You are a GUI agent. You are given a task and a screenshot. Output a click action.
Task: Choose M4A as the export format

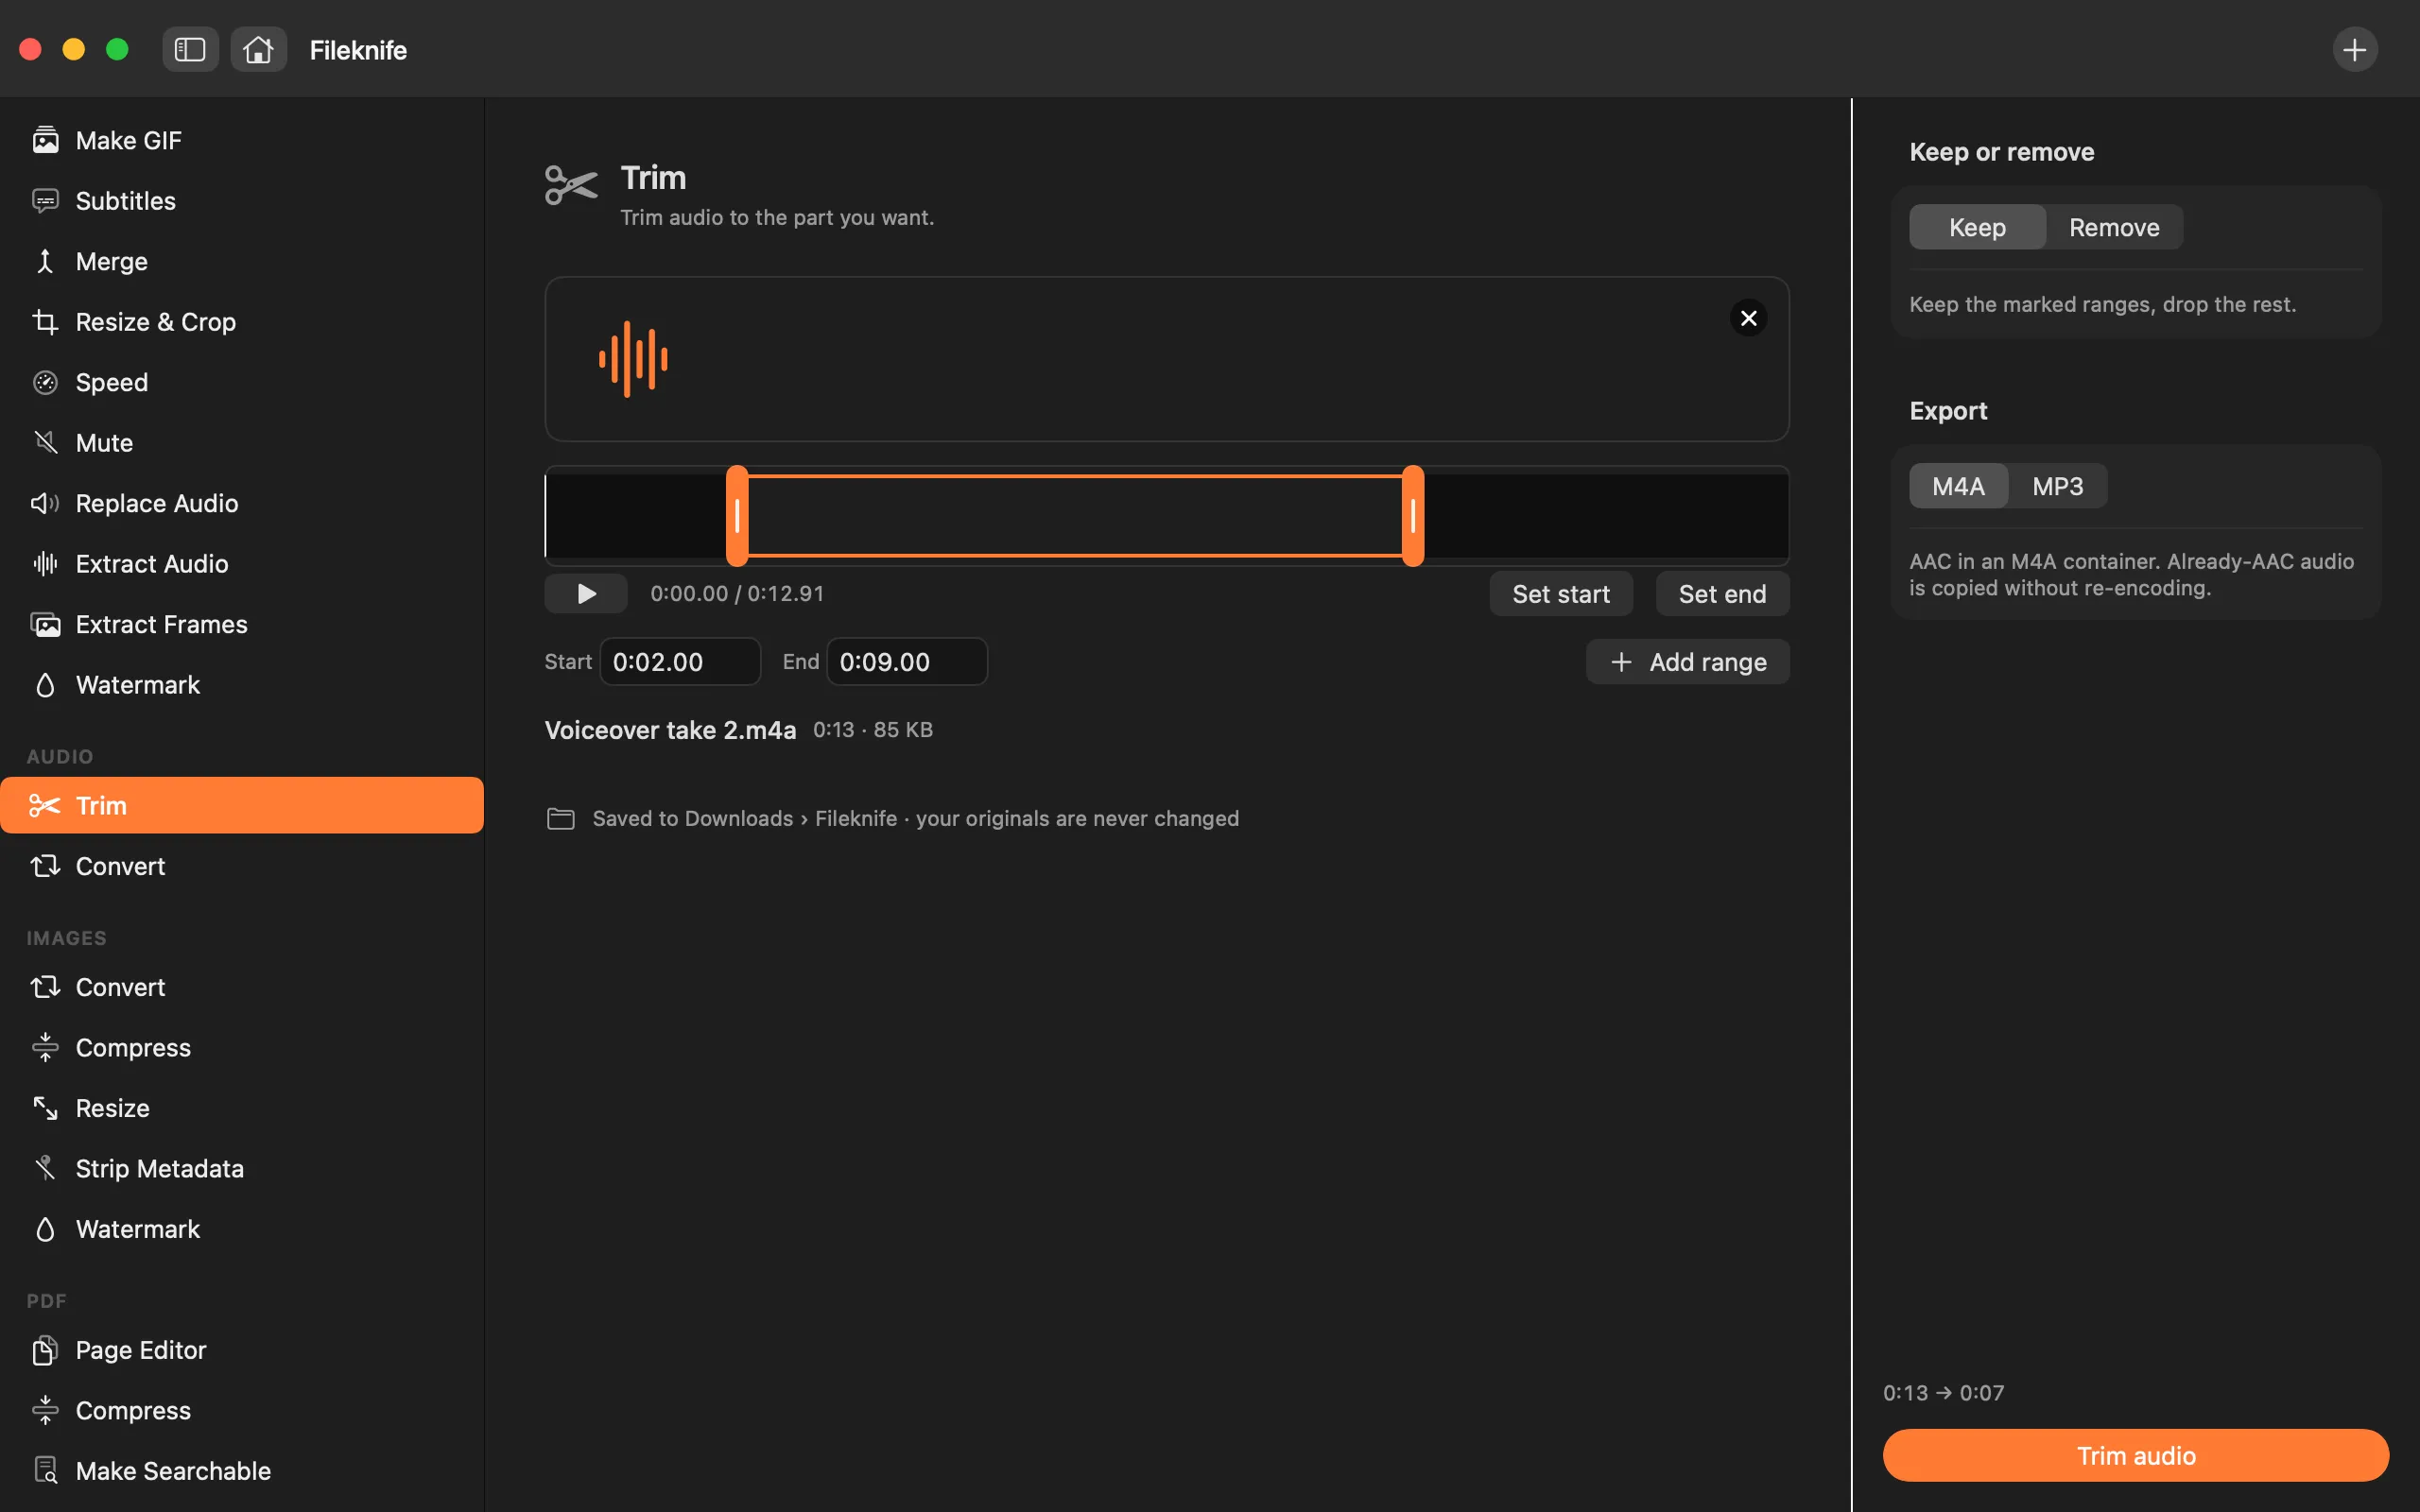[x=1958, y=486]
